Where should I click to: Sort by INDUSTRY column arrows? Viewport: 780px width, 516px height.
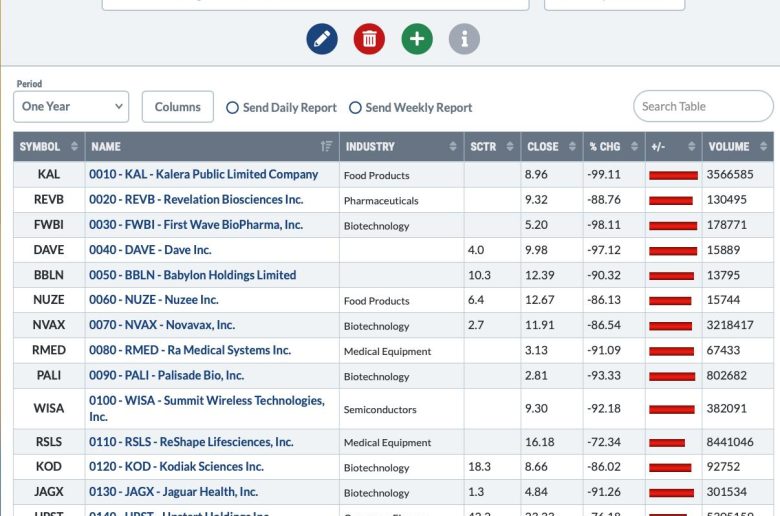(x=453, y=146)
